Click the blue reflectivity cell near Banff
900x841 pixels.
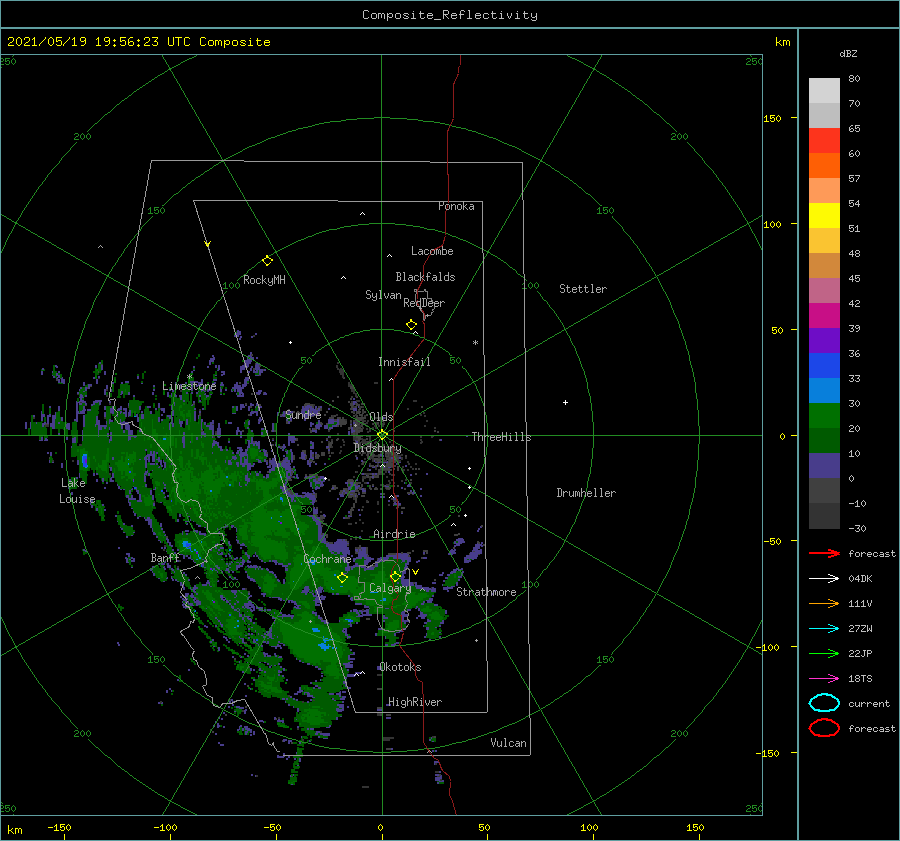(186, 544)
